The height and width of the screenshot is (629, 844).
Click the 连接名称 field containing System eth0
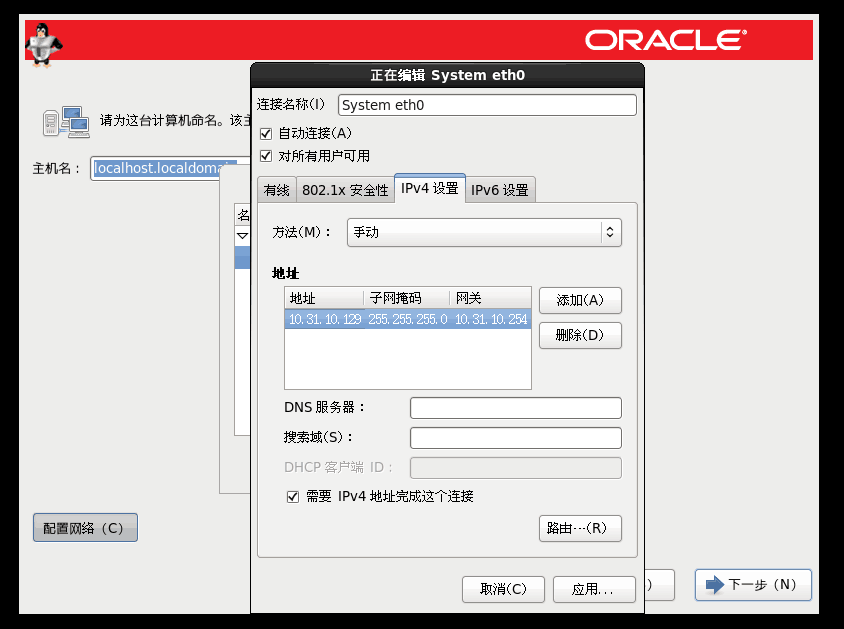click(487, 105)
